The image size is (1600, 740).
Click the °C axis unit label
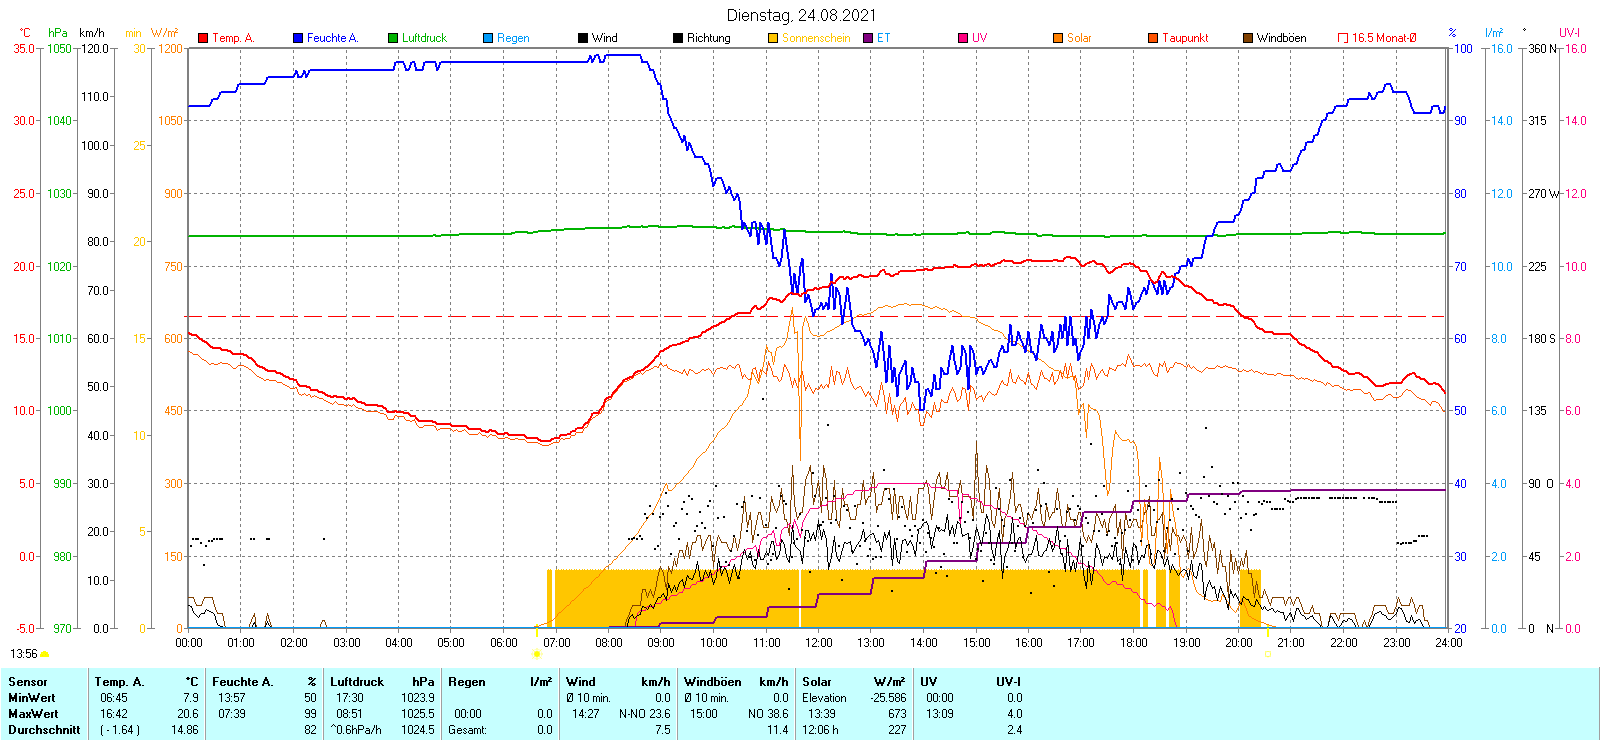[25, 33]
